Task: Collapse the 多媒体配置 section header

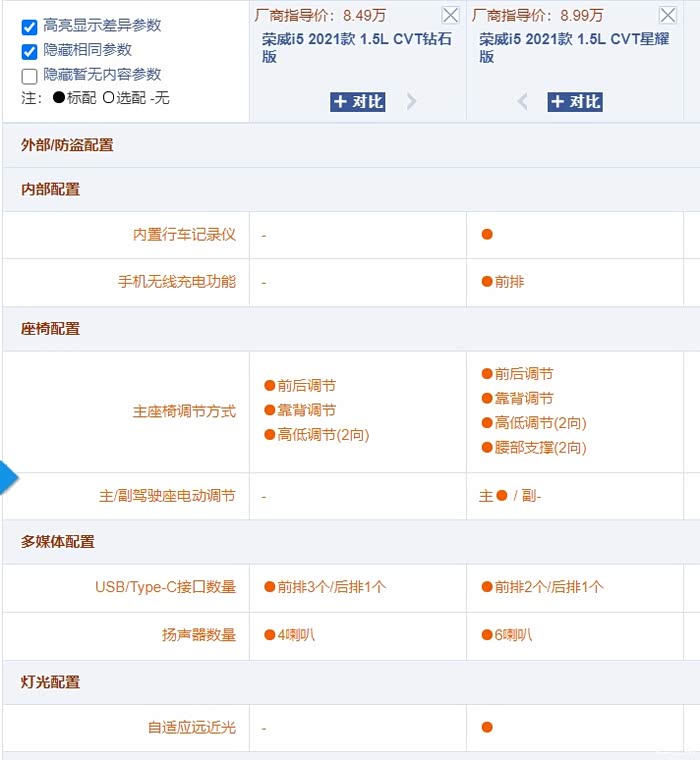Action: [x=351, y=542]
